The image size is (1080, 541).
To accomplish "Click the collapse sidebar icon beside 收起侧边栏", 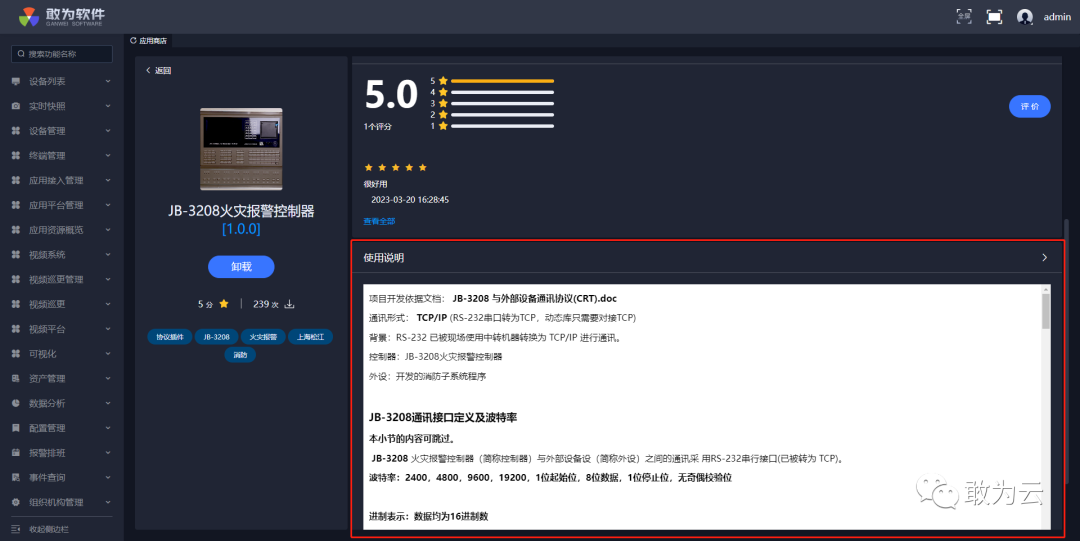I will coord(16,529).
